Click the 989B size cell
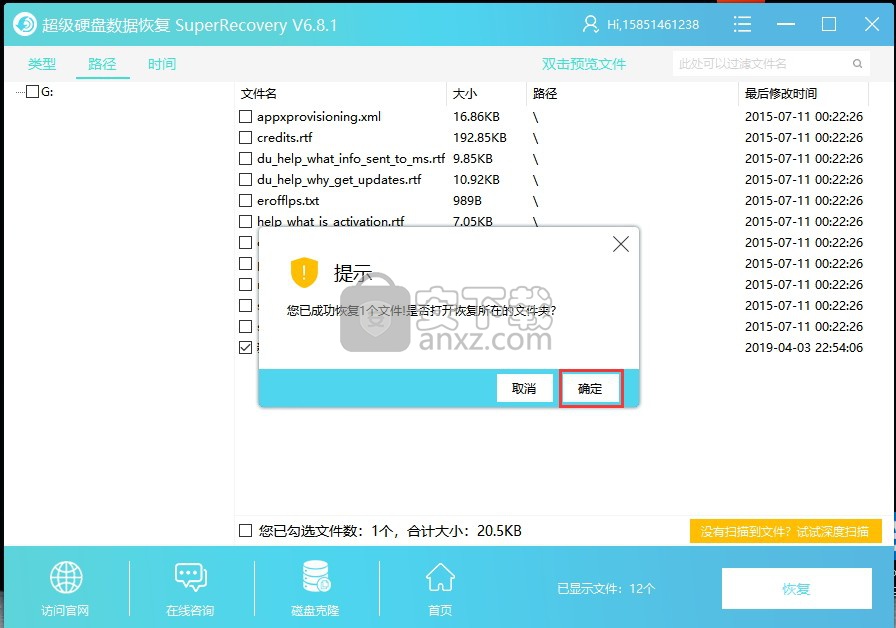896x628 pixels. tap(467, 201)
